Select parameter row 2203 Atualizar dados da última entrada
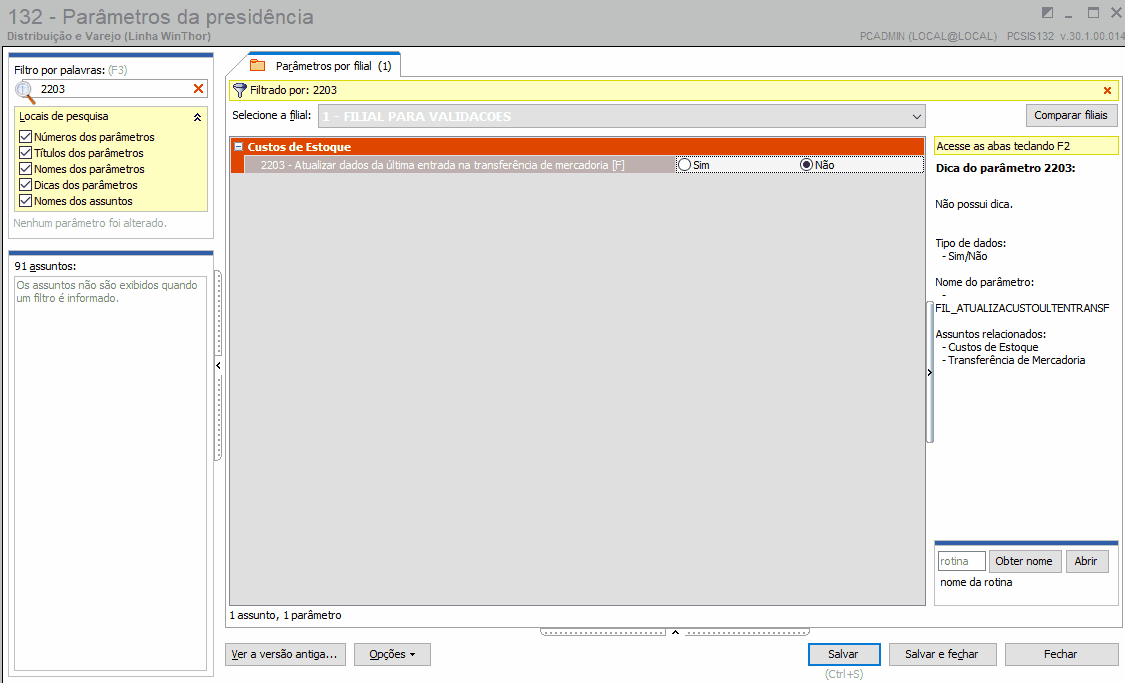Screen dimensions: 1125x683 [459, 165]
